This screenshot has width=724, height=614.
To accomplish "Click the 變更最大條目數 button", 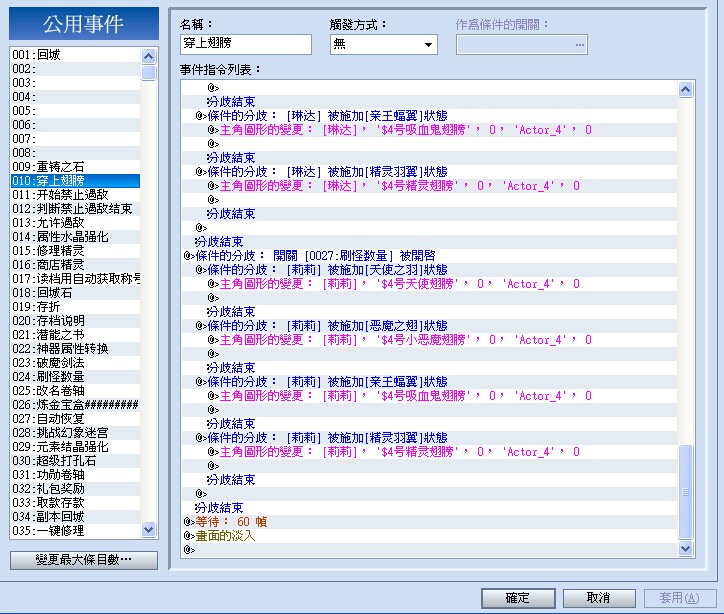I will 84,560.
